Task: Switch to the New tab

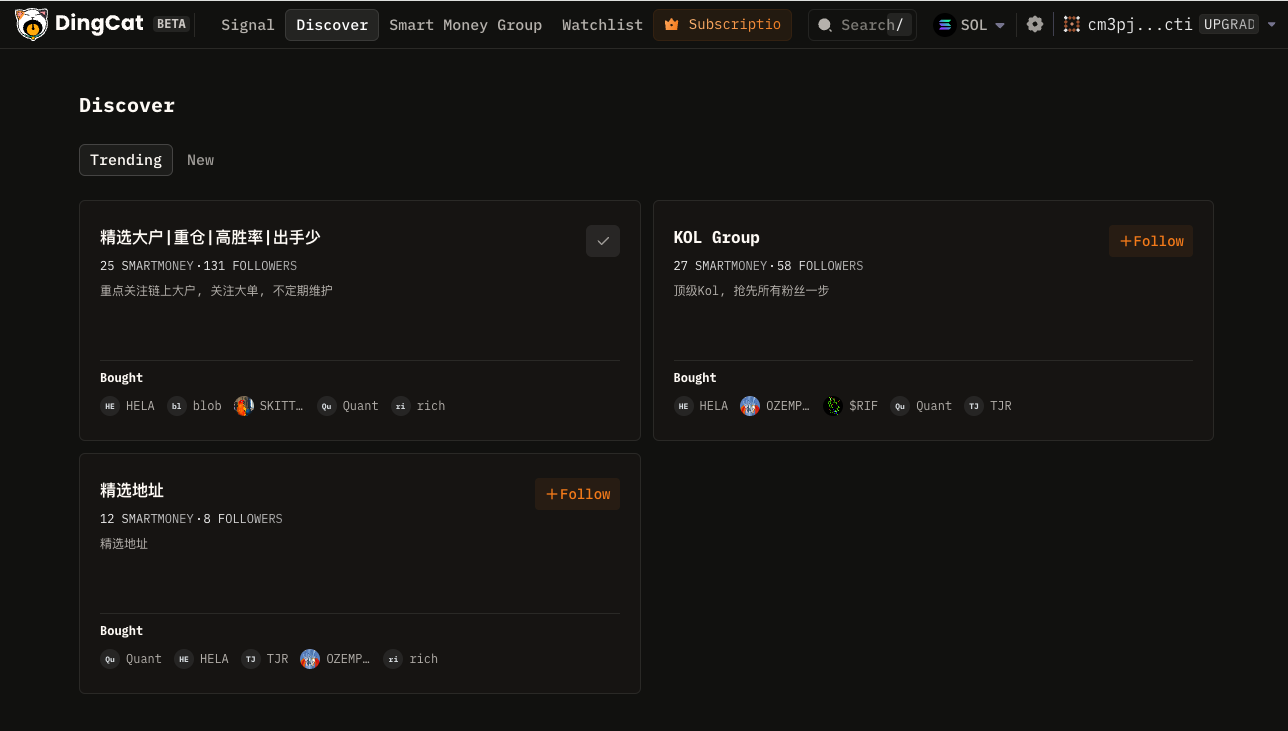Action: point(200,160)
